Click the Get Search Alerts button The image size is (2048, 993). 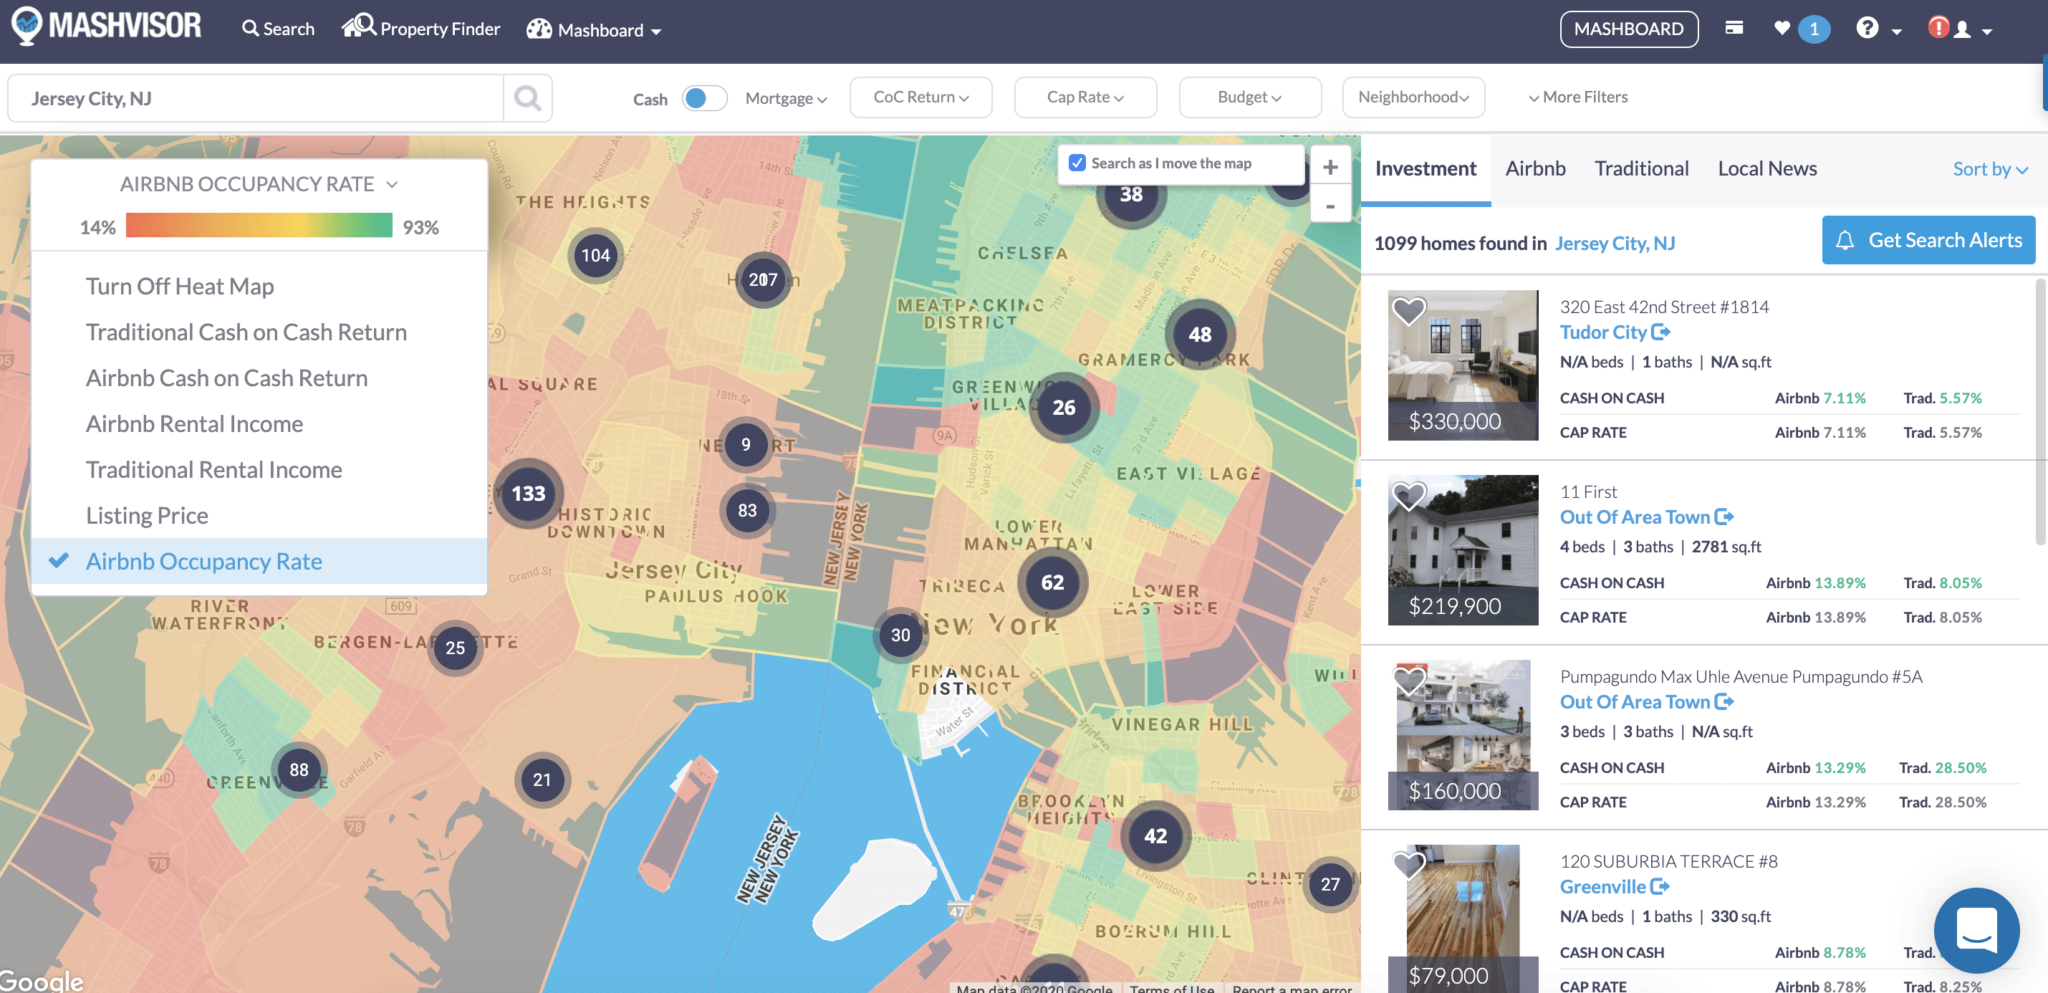(1929, 240)
